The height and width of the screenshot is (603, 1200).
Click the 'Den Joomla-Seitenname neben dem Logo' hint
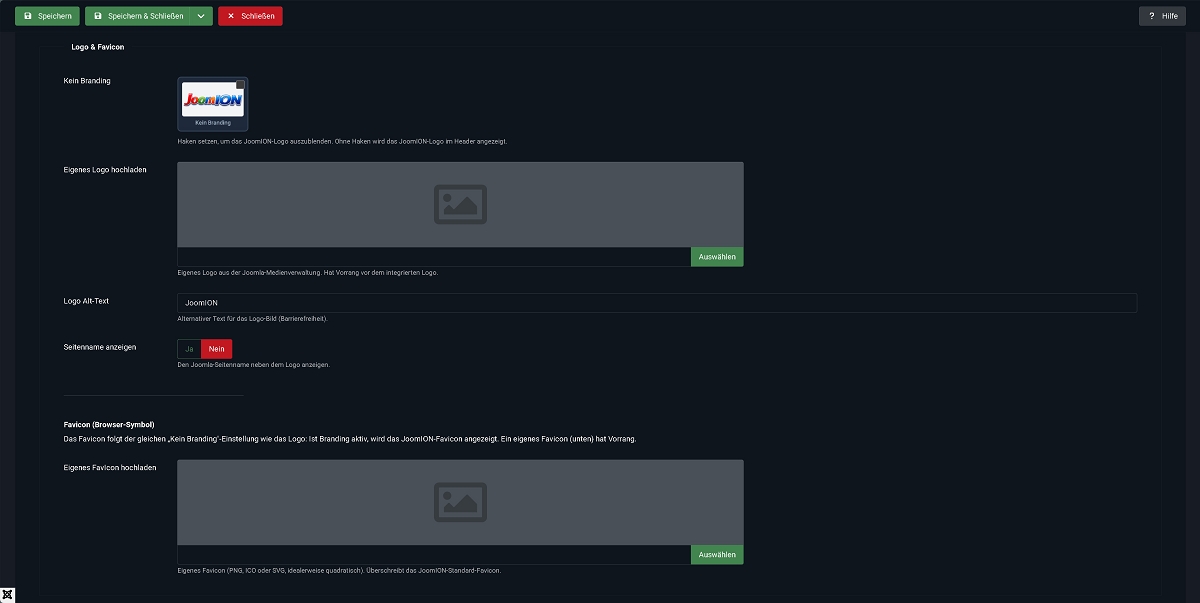(x=253, y=365)
